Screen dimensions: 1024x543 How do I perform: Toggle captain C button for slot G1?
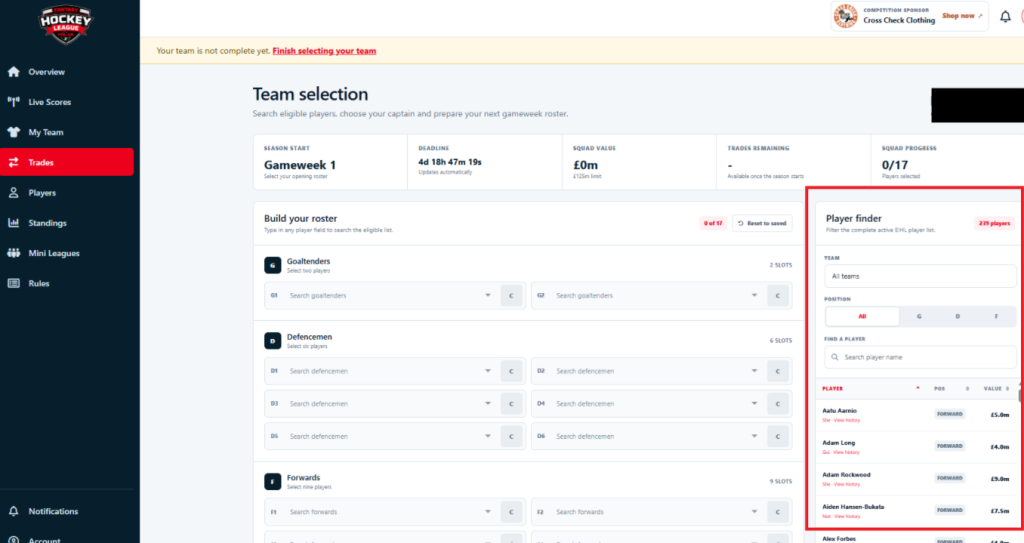point(511,295)
